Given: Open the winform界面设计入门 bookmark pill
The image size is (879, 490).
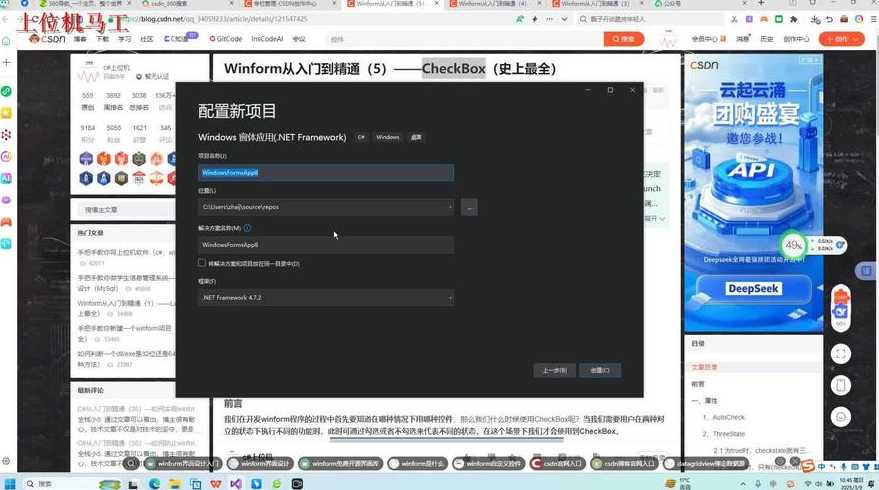Looking at the screenshot, I should 183,464.
